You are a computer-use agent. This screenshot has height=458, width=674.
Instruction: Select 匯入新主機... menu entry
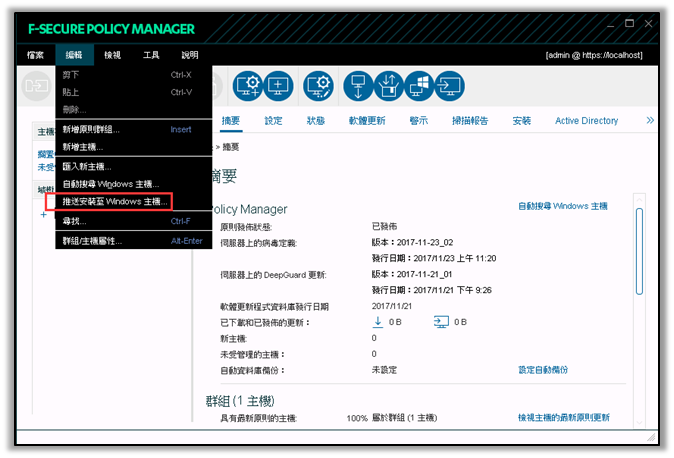[134, 166]
